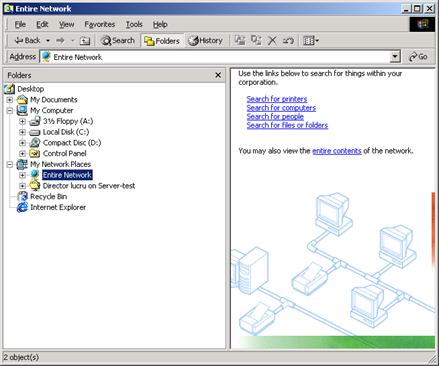Open the Views dropdown button
The width and height of the screenshot is (439, 366).
click(311, 41)
